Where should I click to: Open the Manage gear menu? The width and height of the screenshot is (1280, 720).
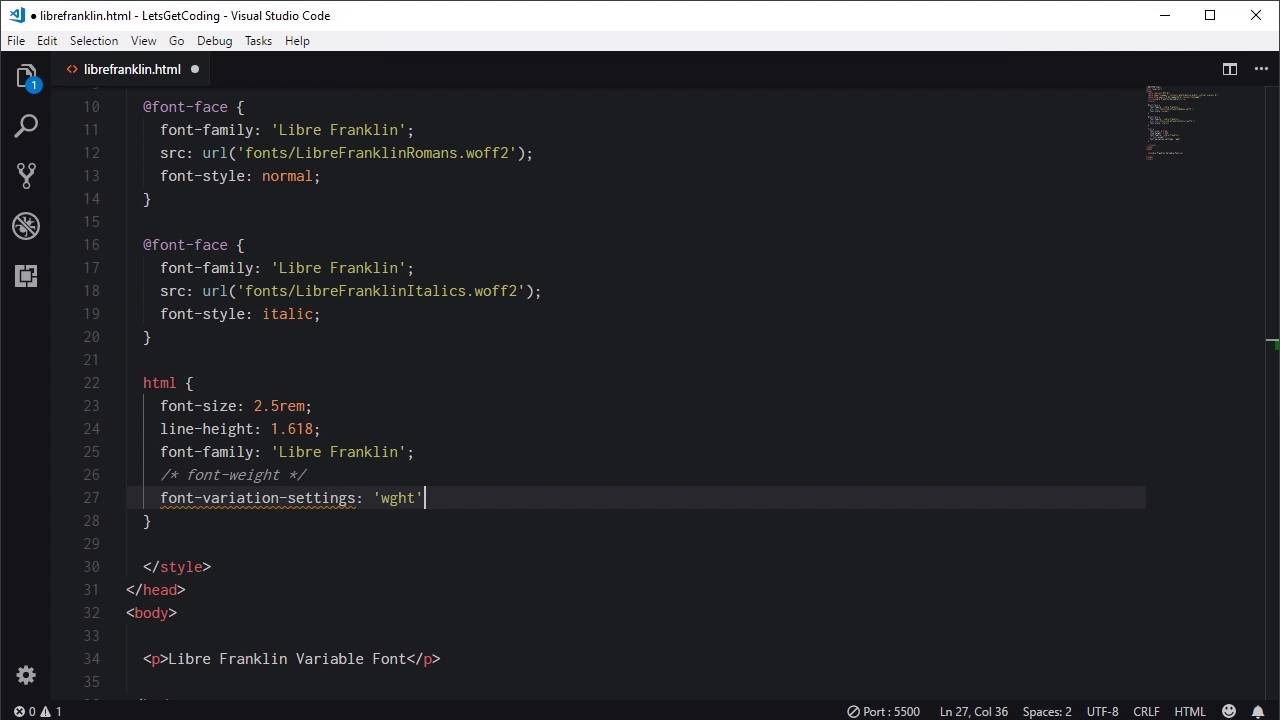pyautogui.click(x=27, y=675)
